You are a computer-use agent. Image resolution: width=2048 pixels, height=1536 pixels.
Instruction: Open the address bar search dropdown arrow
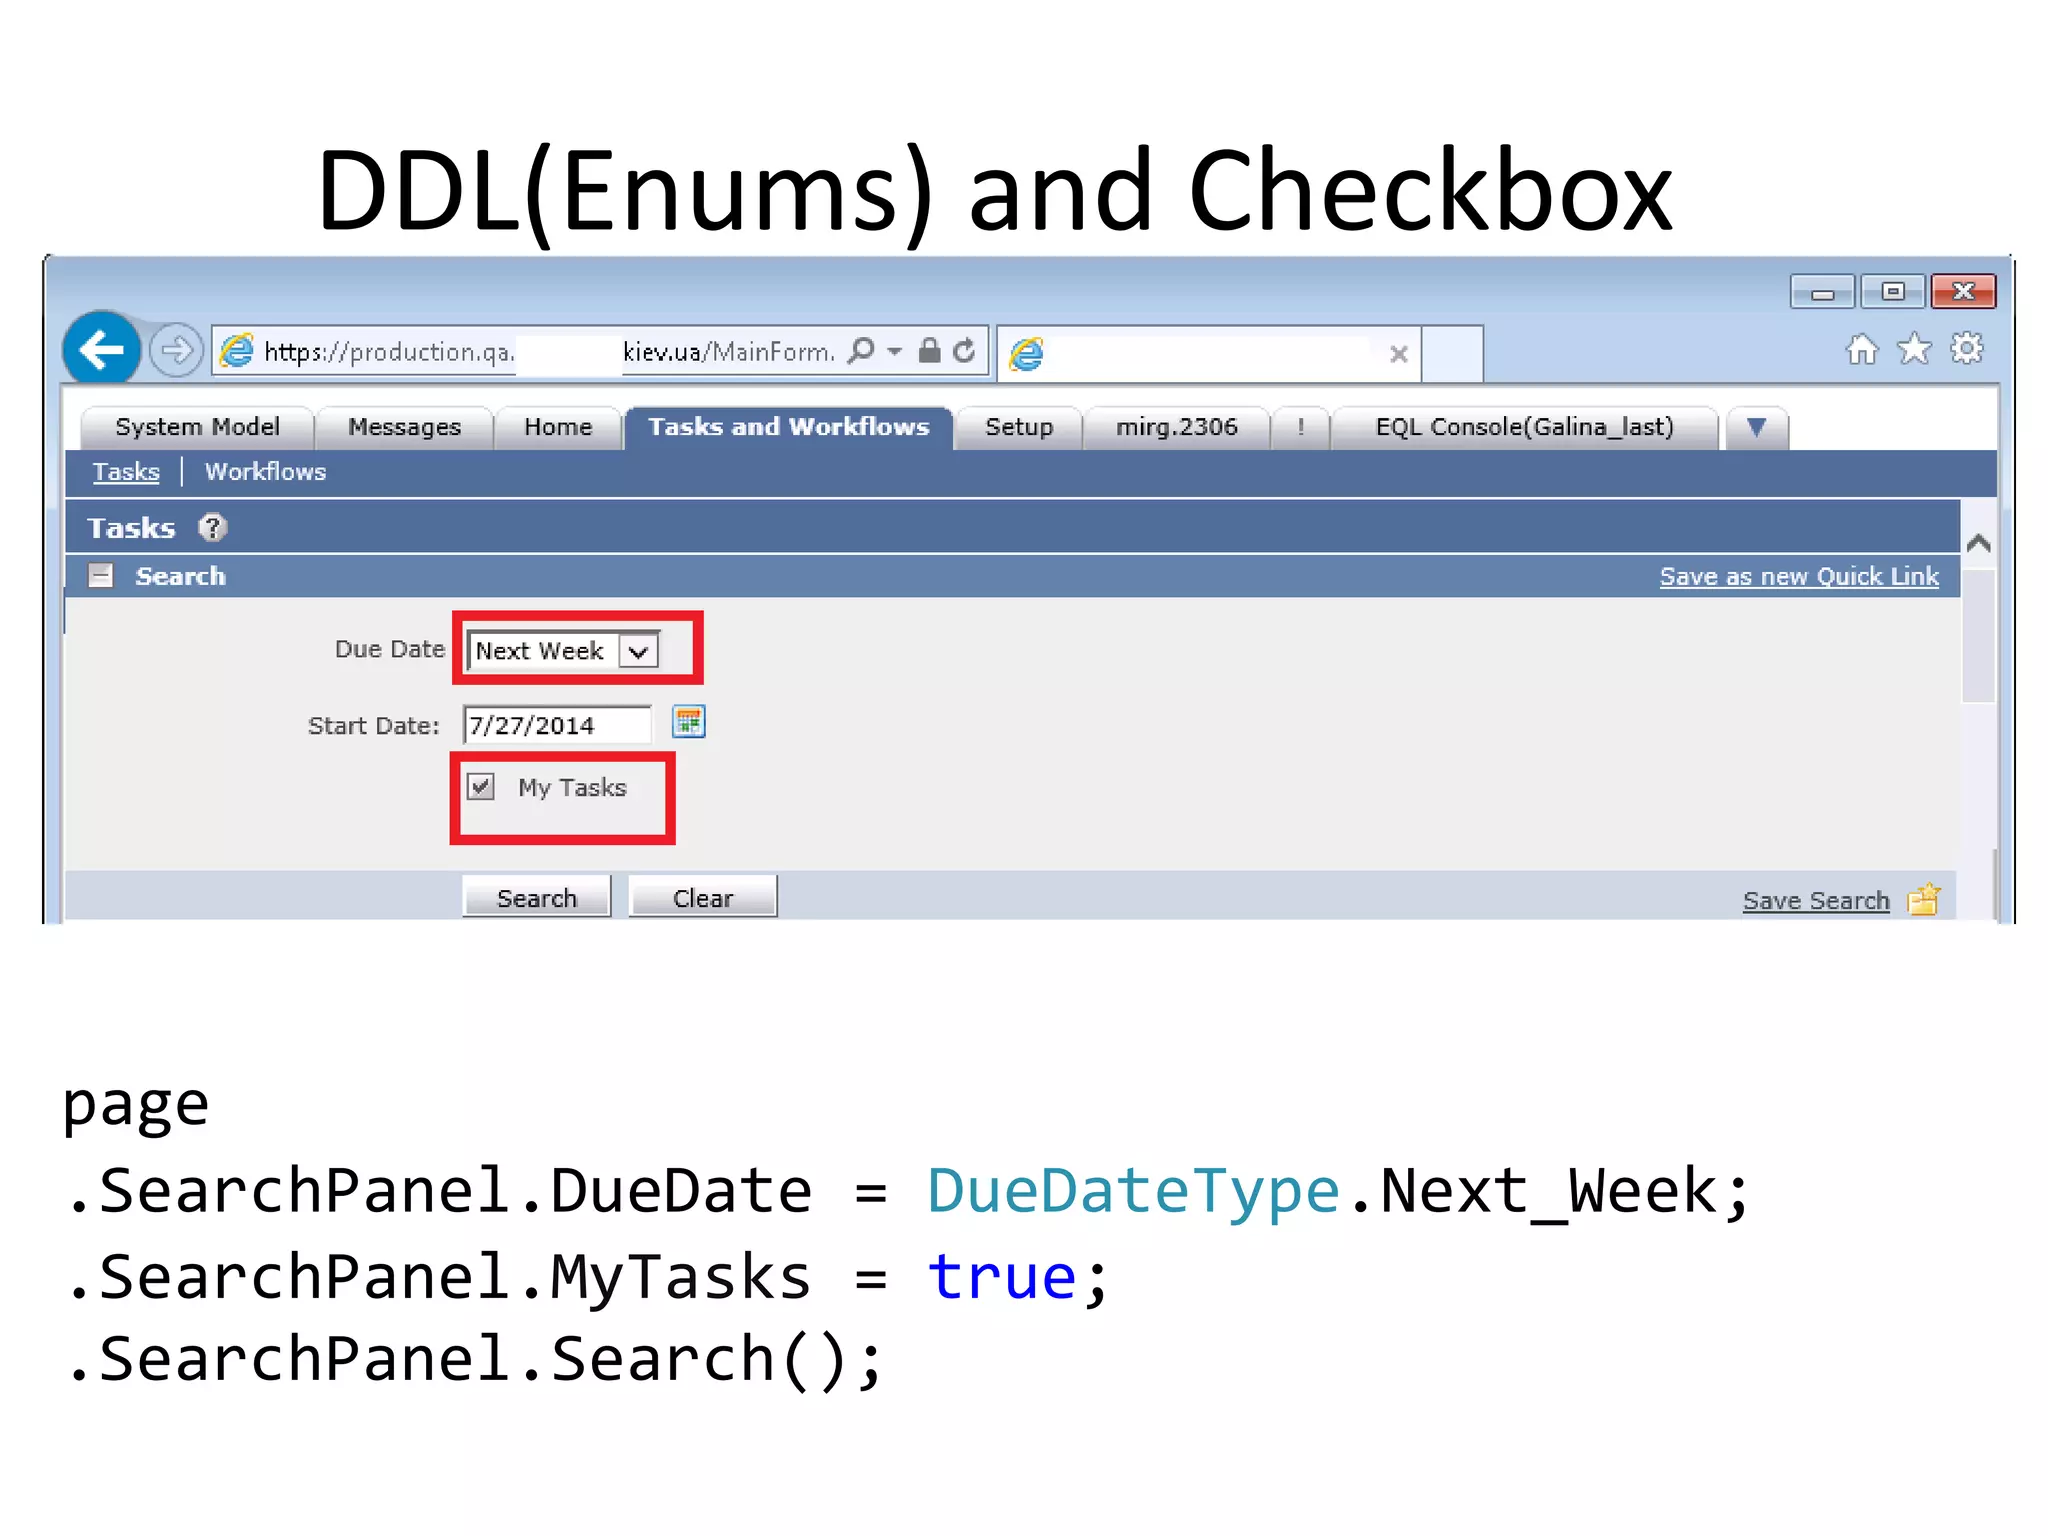click(894, 351)
